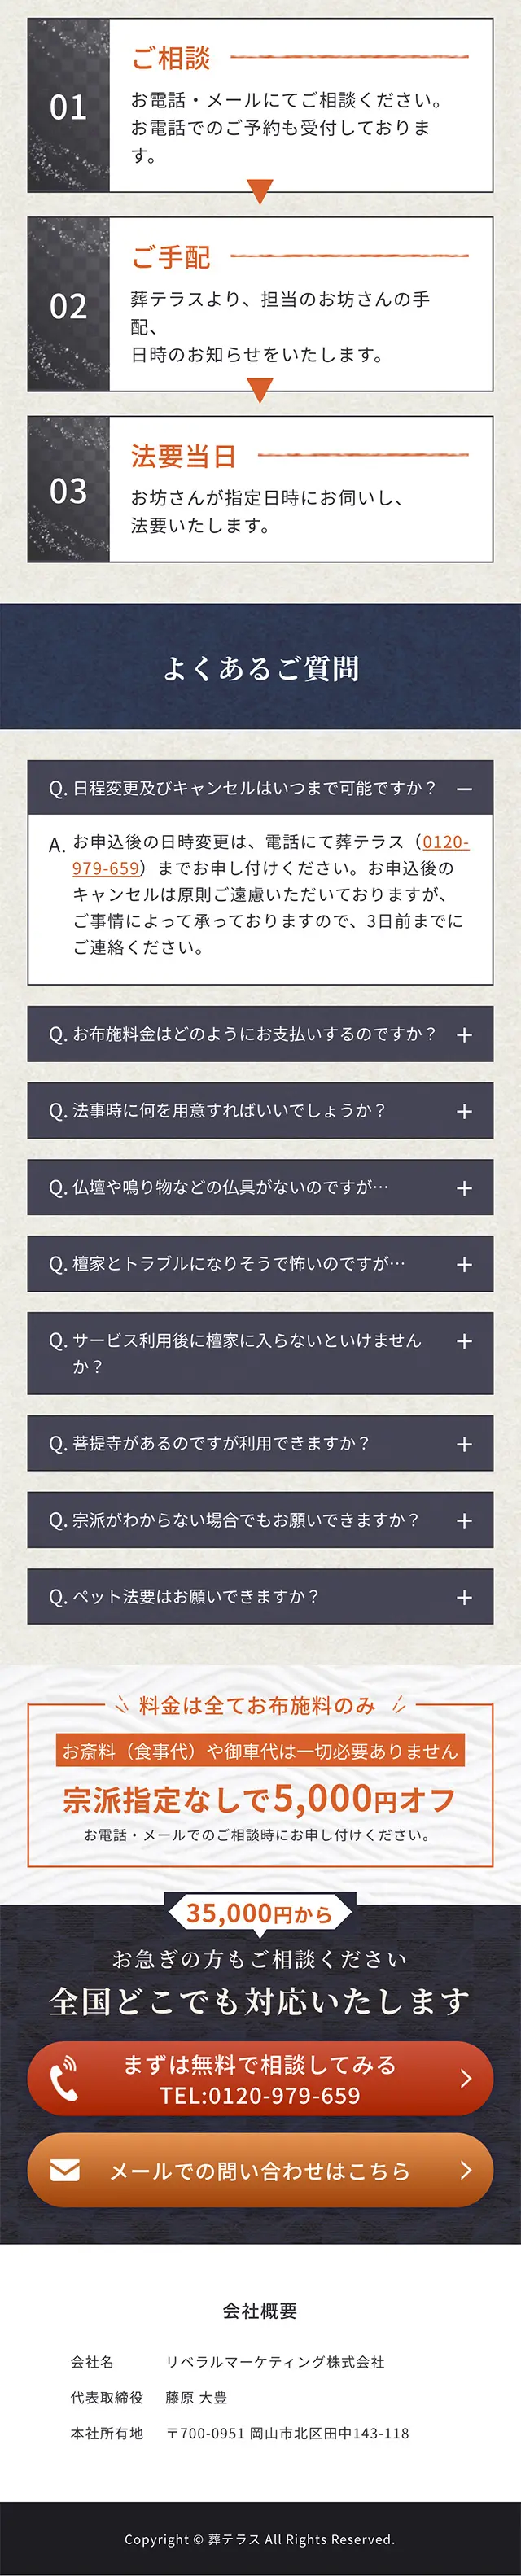
Task: Click メールでの問い合わせはこちら button
Action: click(x=260, y=2169)
